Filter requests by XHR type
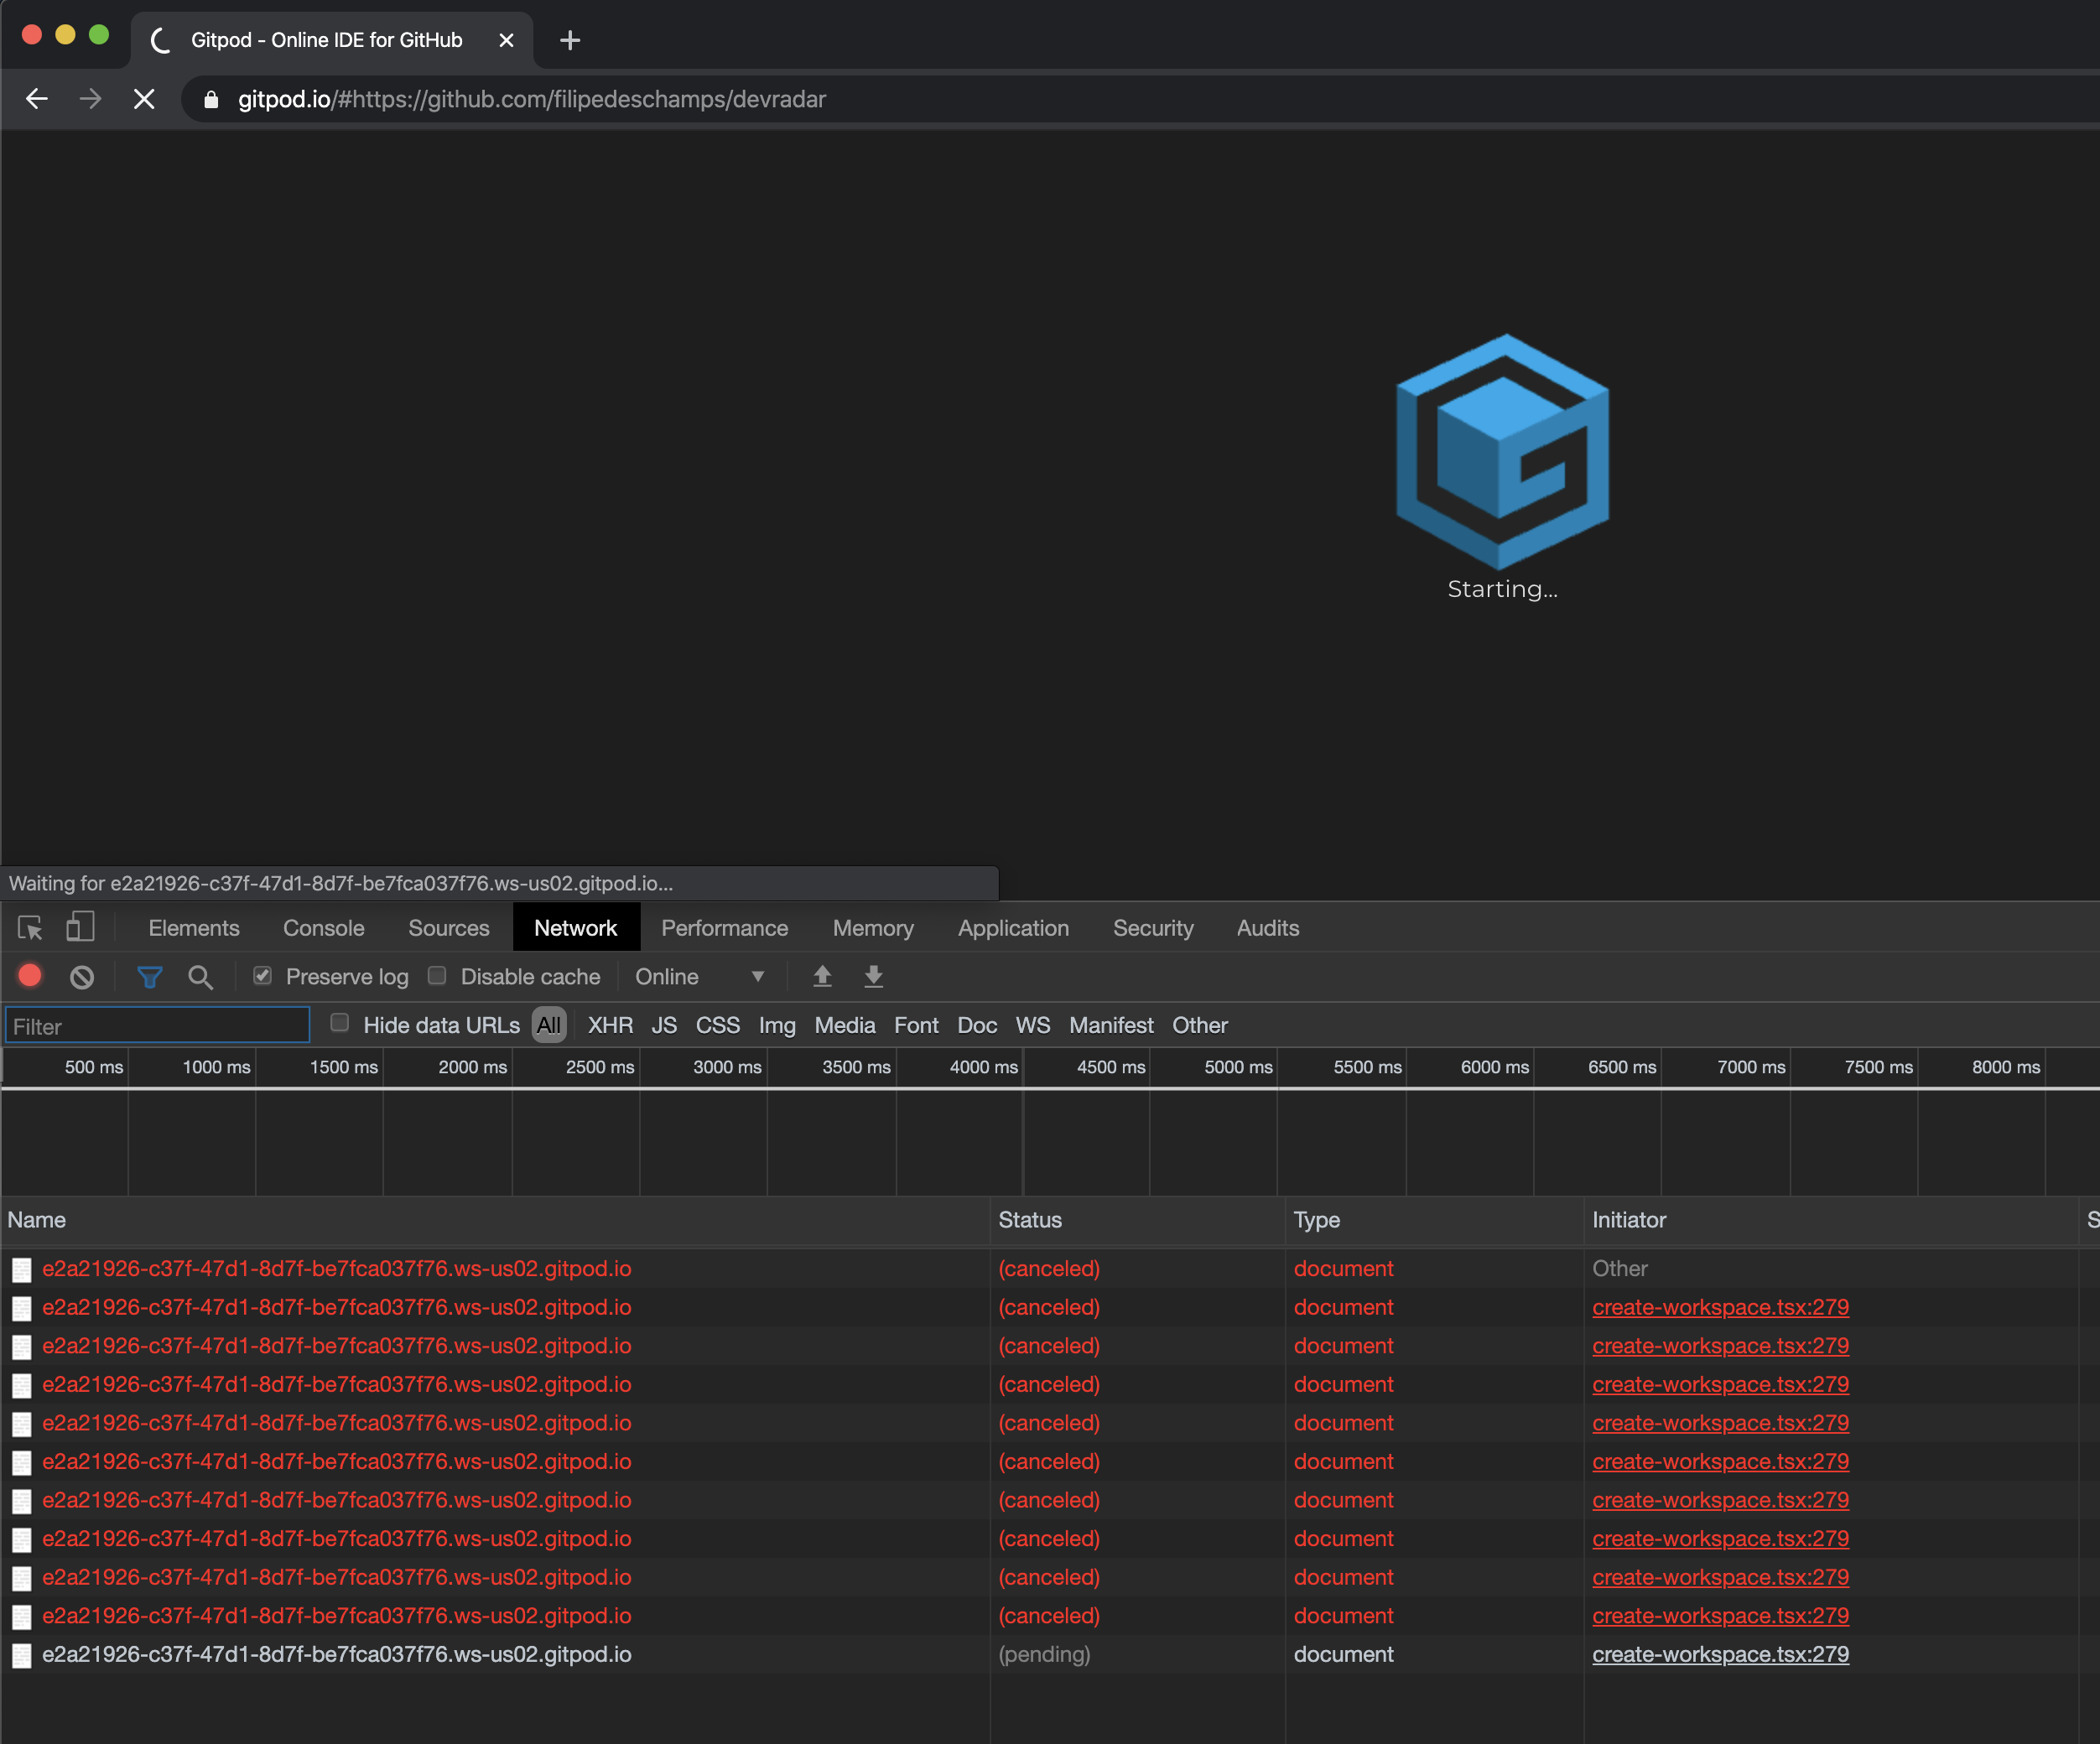This screenshot has width=2100, height=1744. pos(610,1025)
